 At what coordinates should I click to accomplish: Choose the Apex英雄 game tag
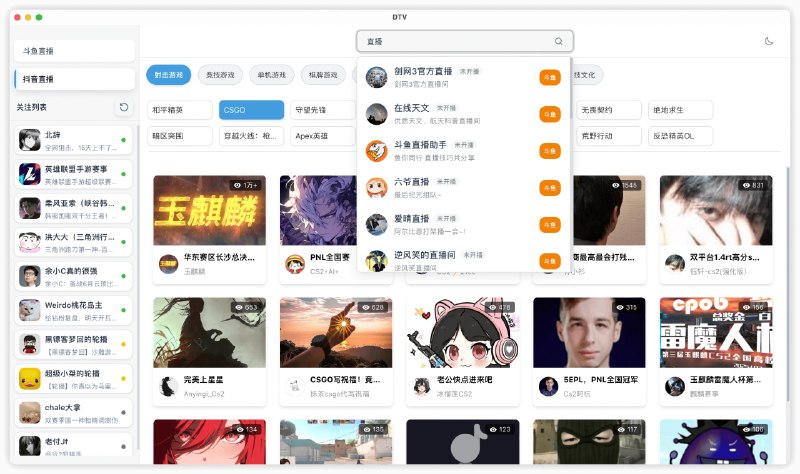point(323,136)
